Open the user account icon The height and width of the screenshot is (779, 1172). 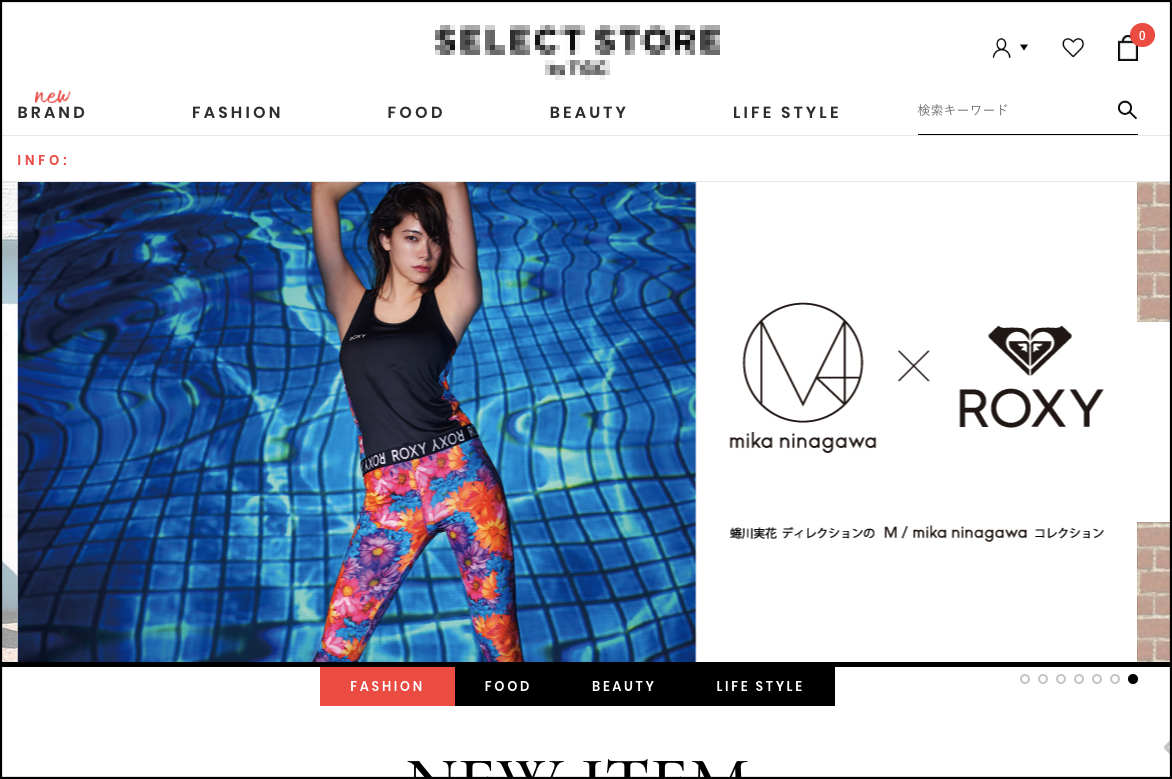coord(1001,48)
